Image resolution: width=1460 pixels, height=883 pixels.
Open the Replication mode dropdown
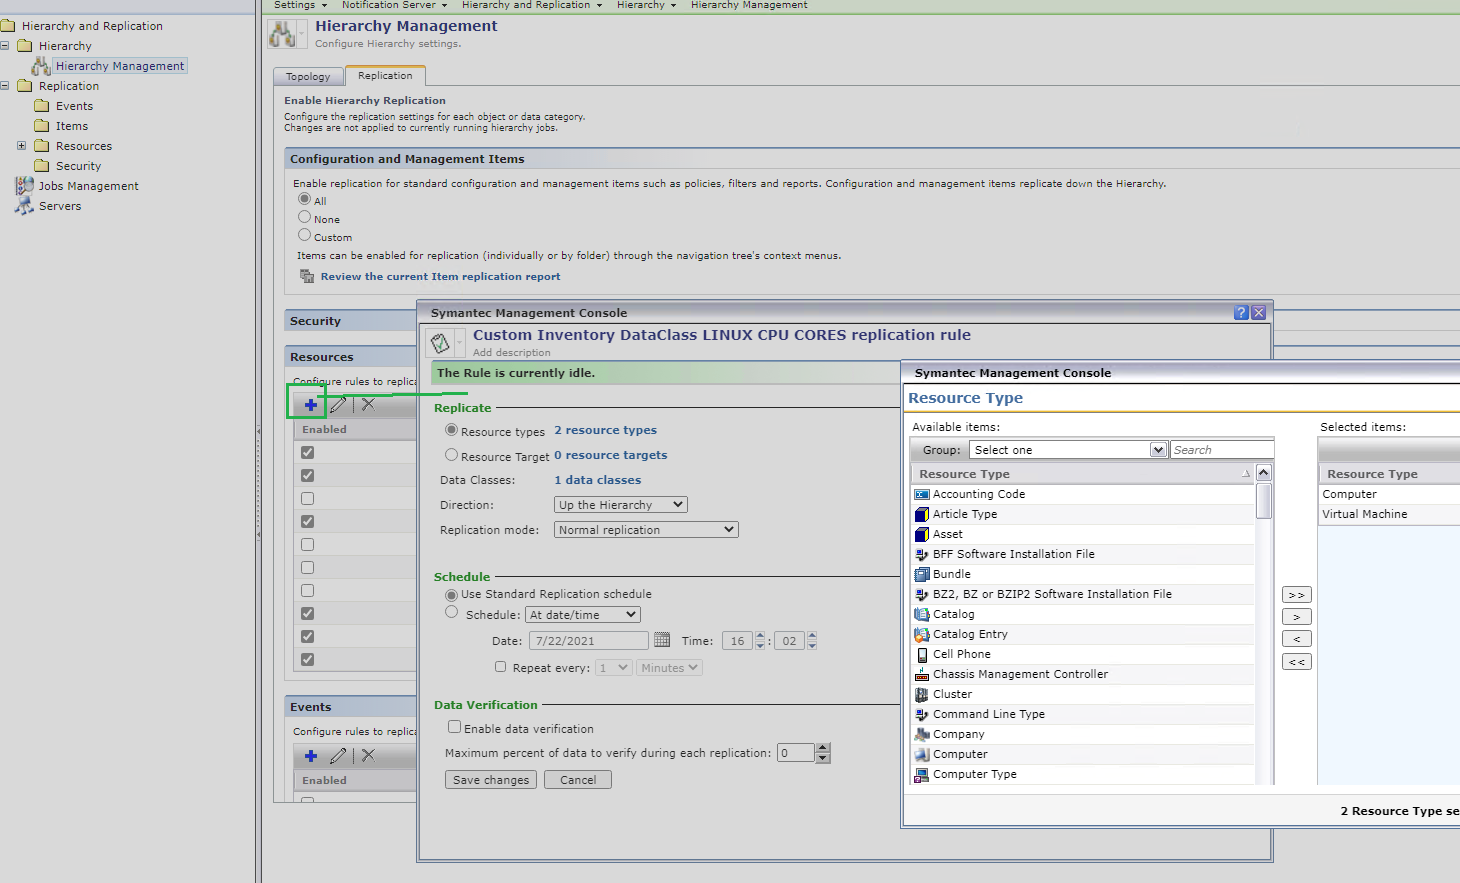(x=645, y=530)
